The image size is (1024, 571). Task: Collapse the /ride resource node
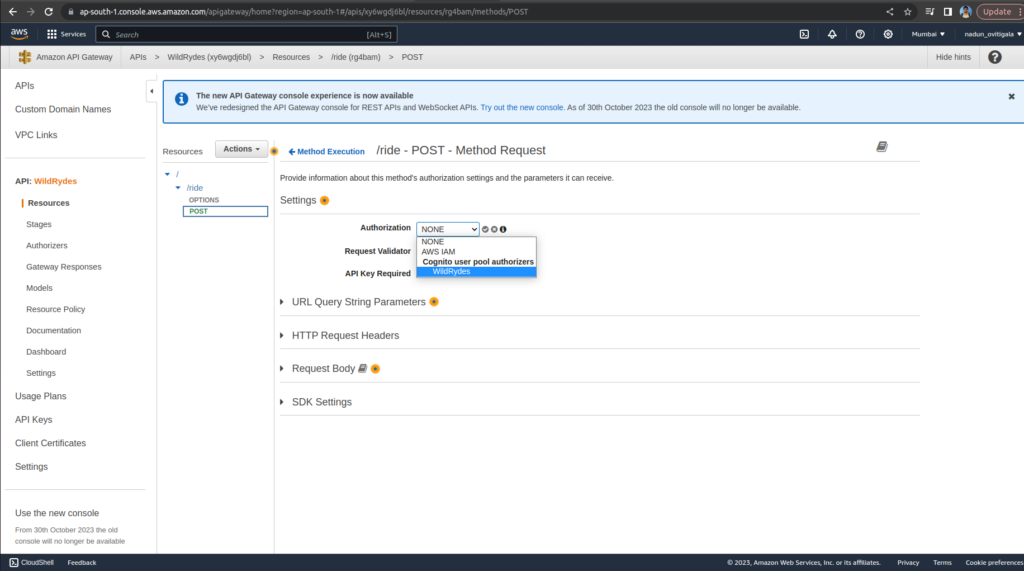pos(178,188)
